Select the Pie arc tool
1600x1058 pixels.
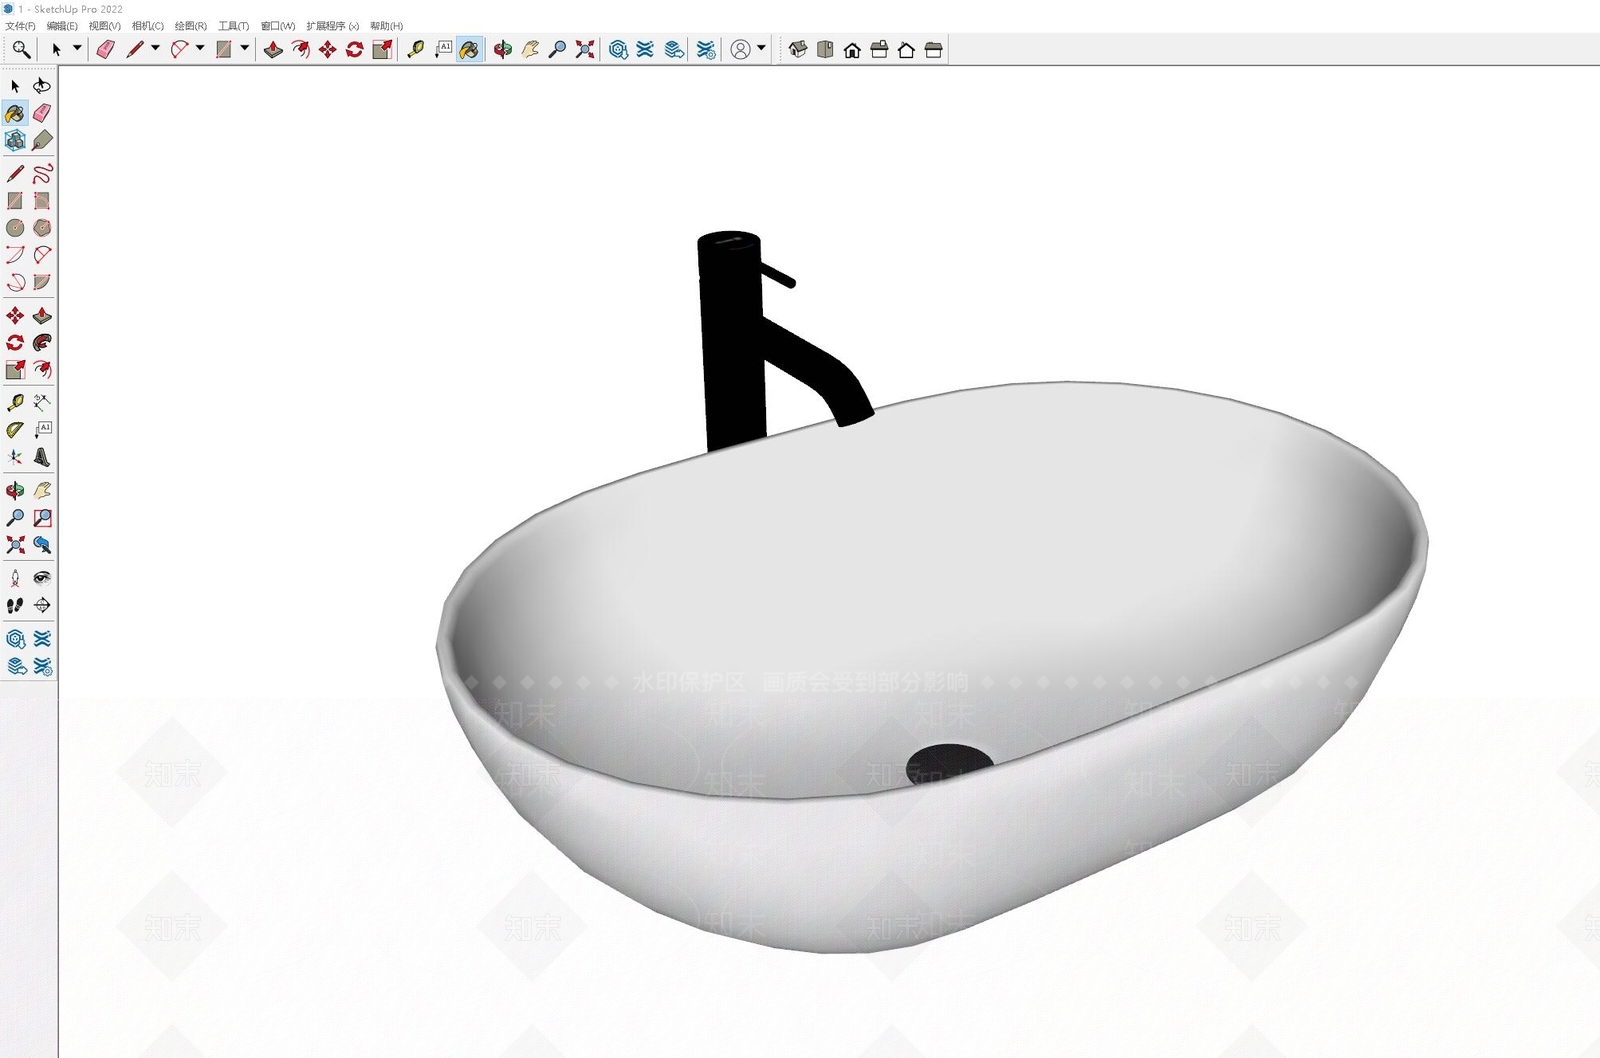pos(42,282)
